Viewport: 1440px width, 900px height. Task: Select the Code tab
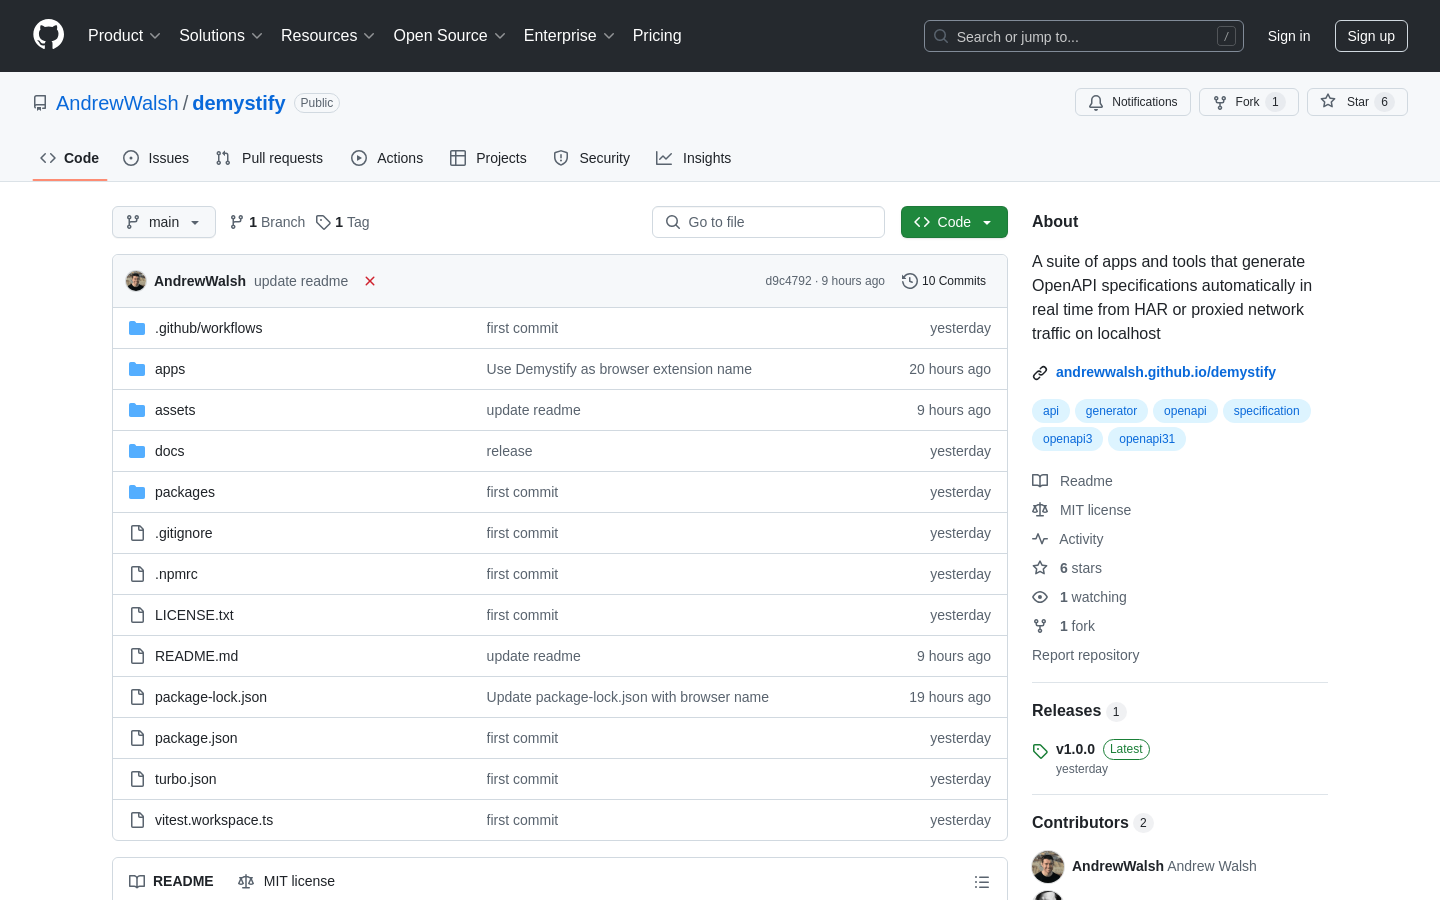(70, 158)
